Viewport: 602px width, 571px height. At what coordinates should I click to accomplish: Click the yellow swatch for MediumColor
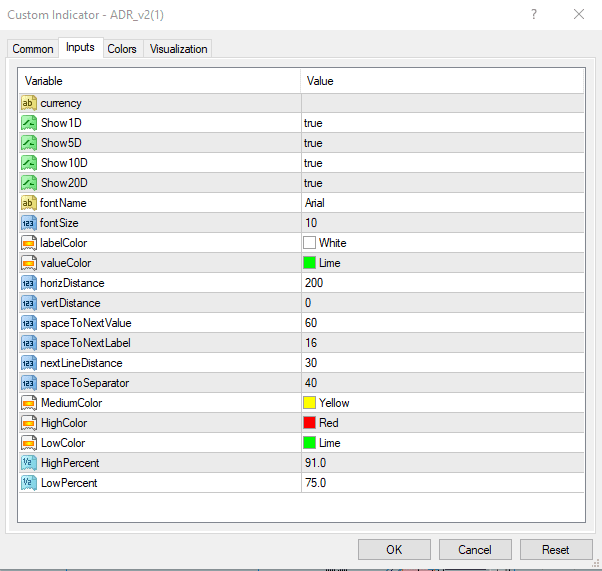click(x=309, y=403)
